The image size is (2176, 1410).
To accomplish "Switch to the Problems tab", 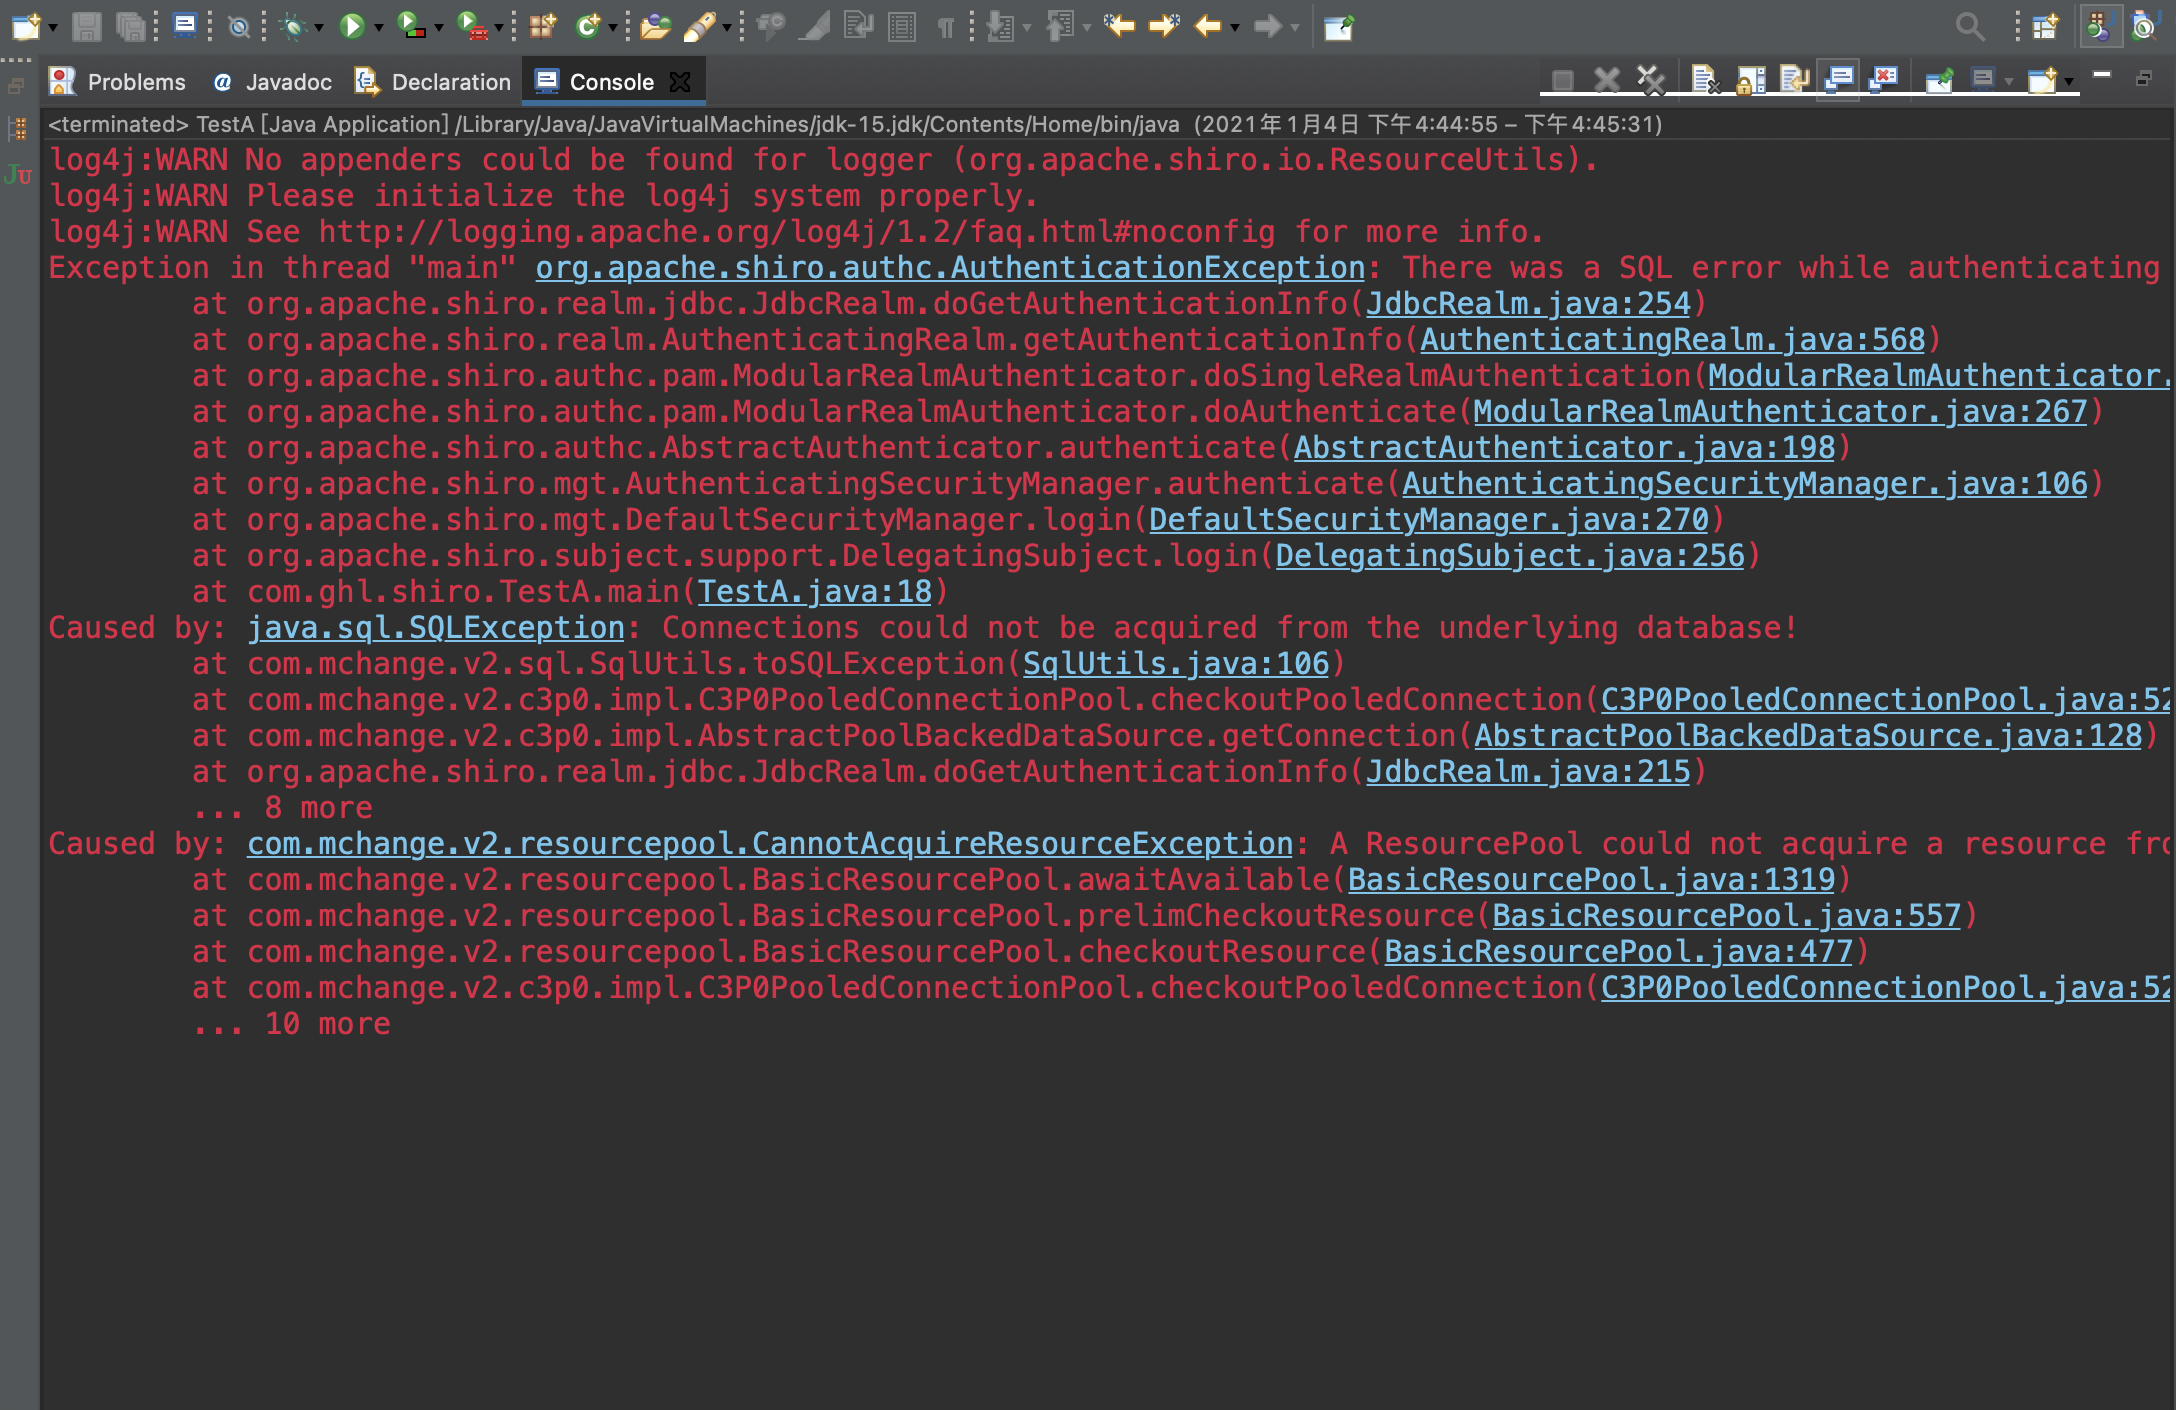I will [118, 82].
